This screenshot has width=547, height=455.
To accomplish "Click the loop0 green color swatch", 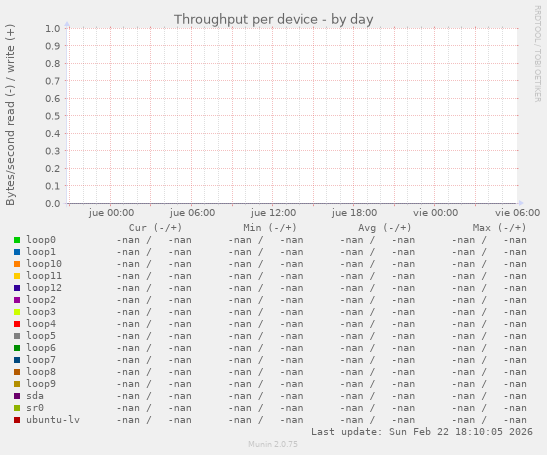I will 17,240.
